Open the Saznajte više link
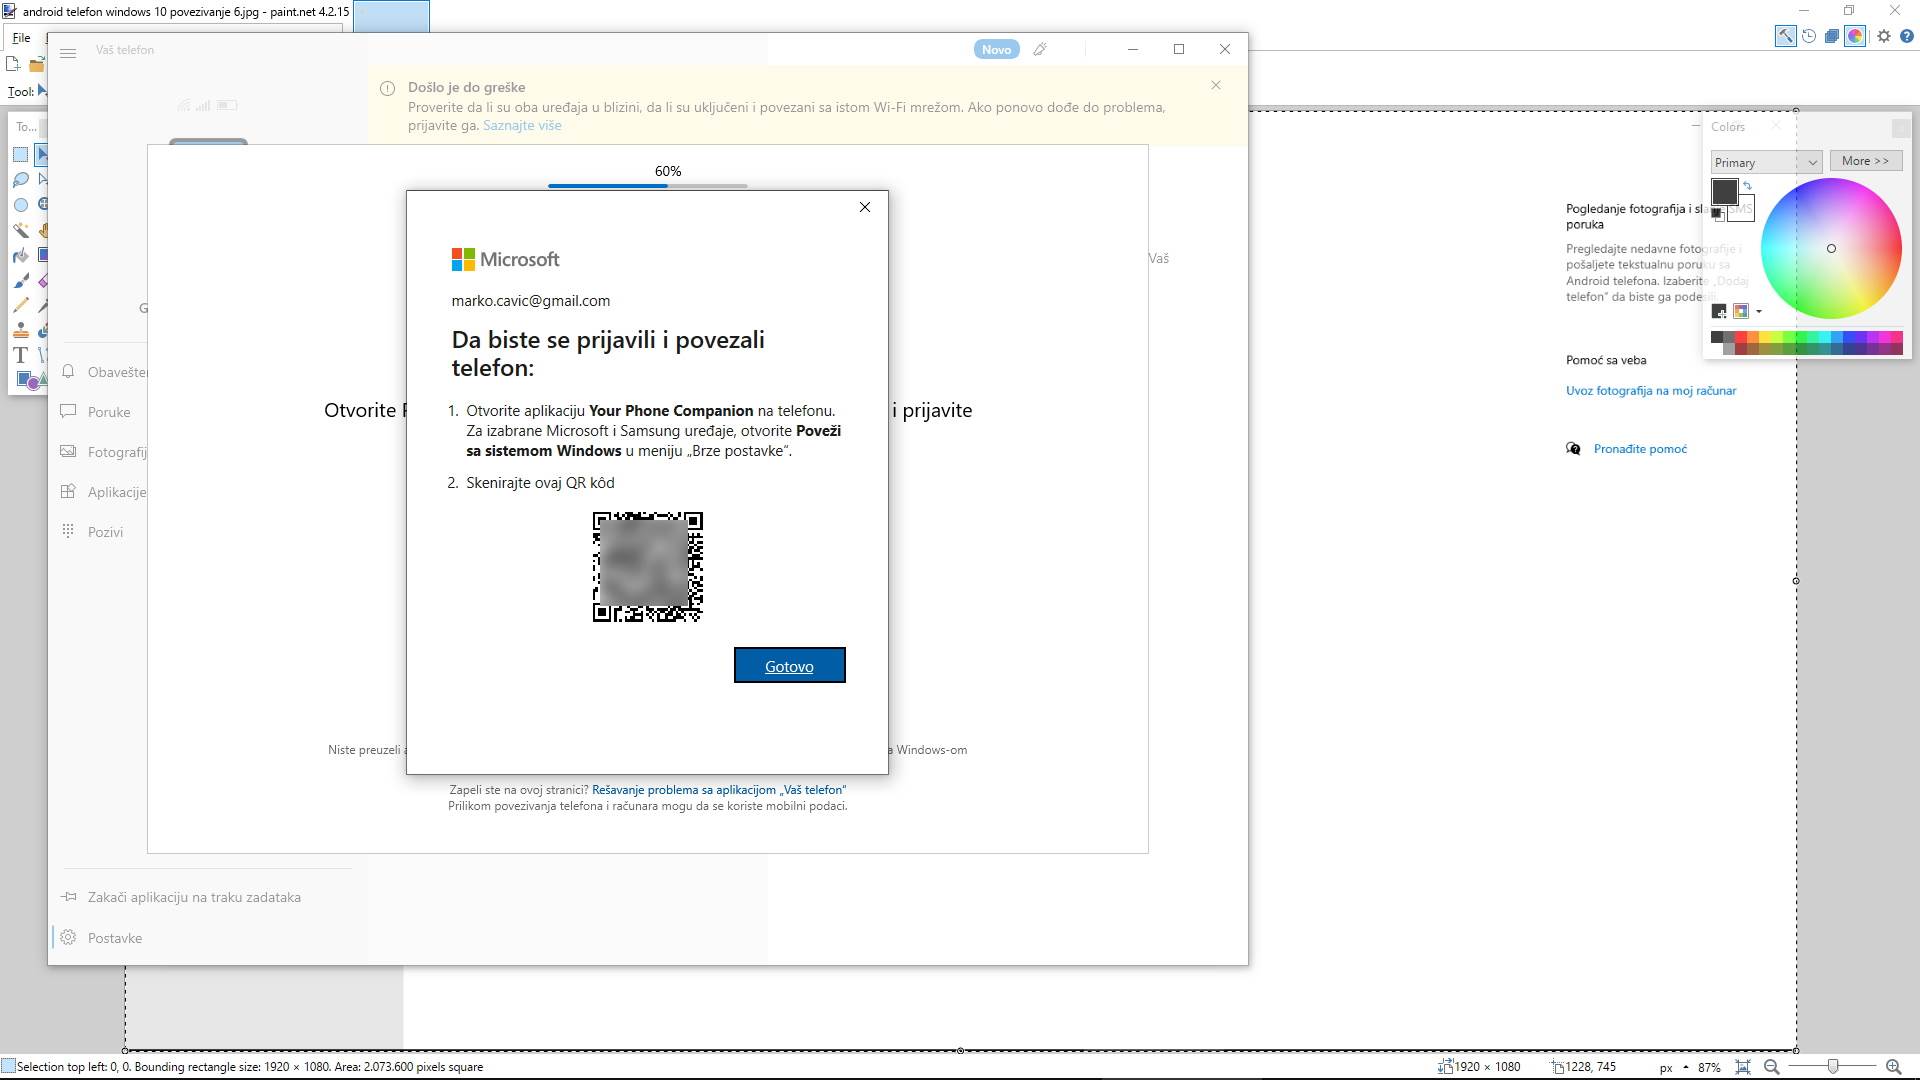The width and height of the screenshot is (1920, 1080). click(x=522, y=125)
